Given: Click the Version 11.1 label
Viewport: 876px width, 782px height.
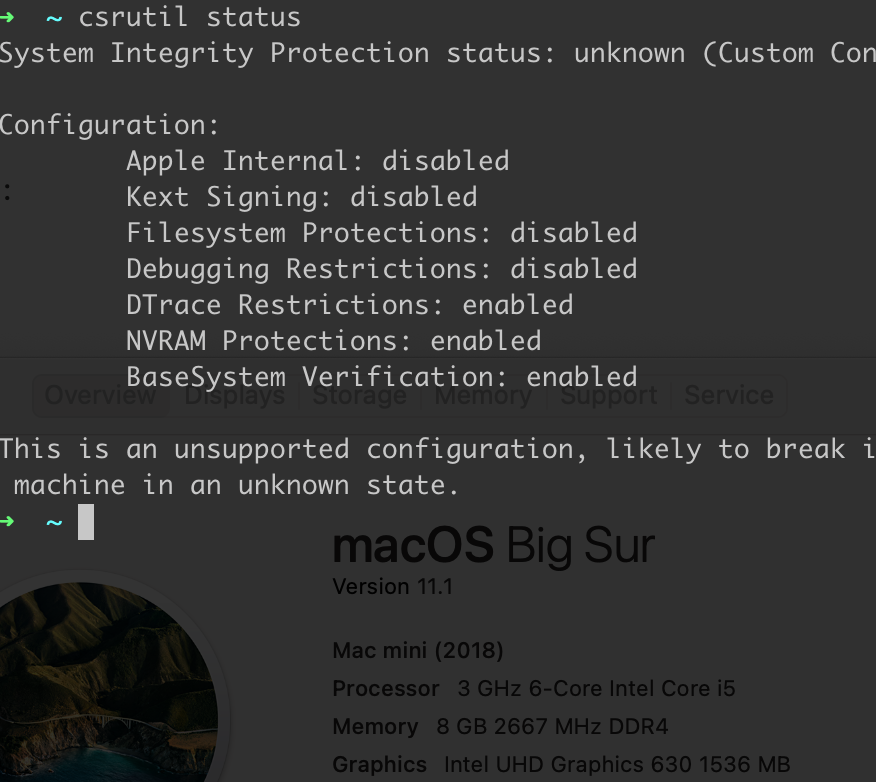Looking at the screenshot, I should point(391,587).
